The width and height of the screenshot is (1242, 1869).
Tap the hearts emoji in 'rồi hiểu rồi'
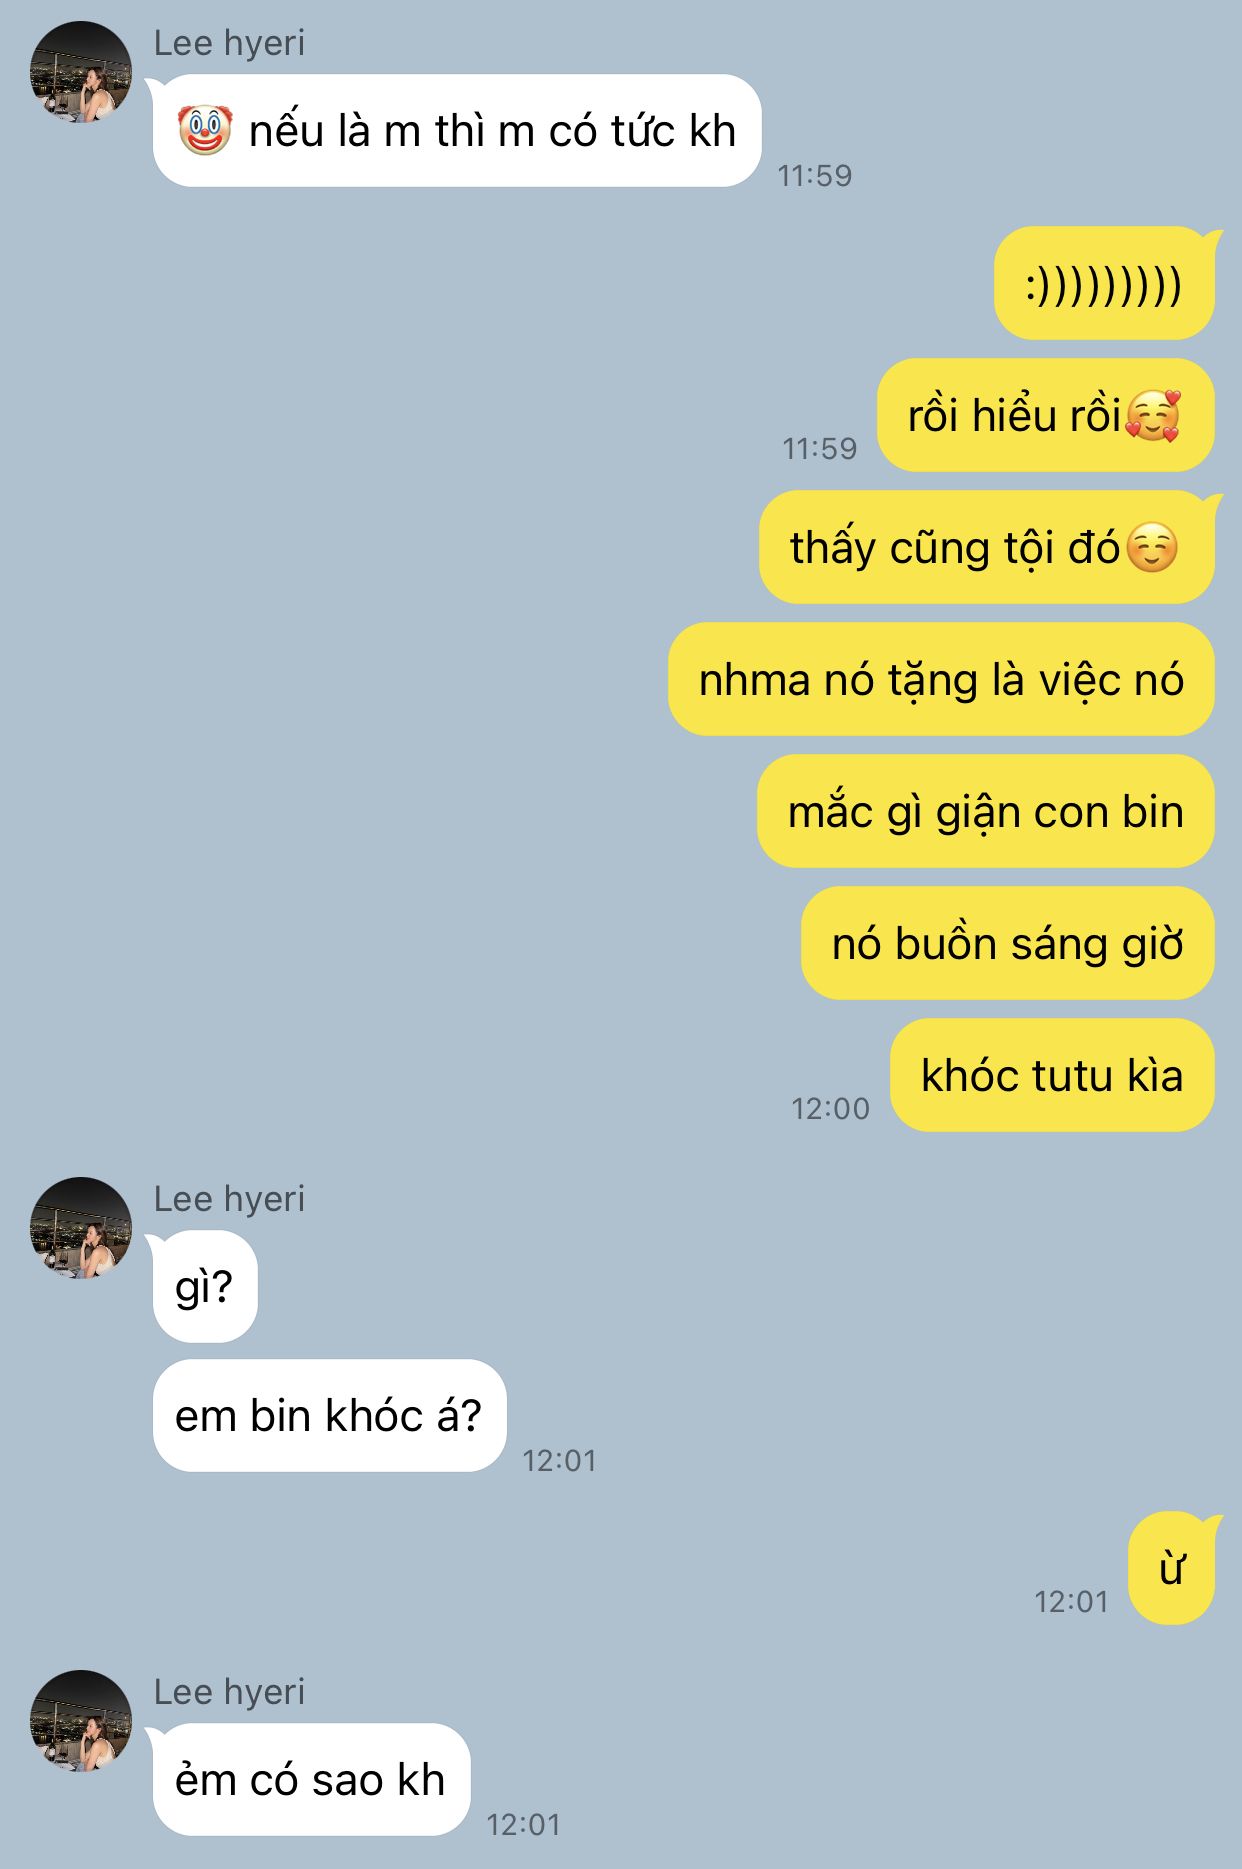coord(1153,415)
